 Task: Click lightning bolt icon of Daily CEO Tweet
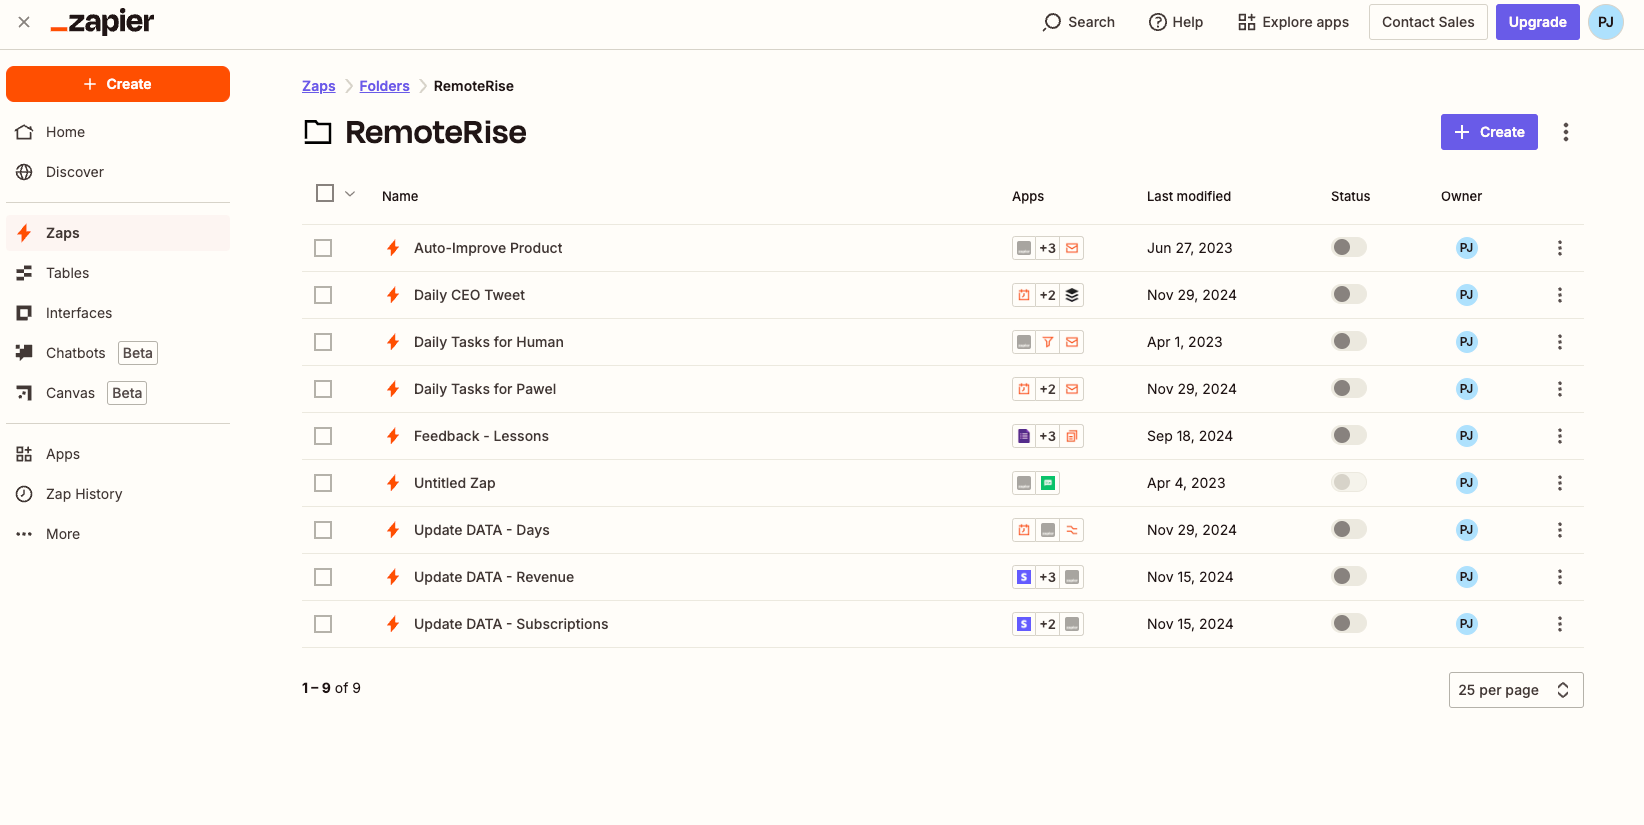click(x=393, y=295)
